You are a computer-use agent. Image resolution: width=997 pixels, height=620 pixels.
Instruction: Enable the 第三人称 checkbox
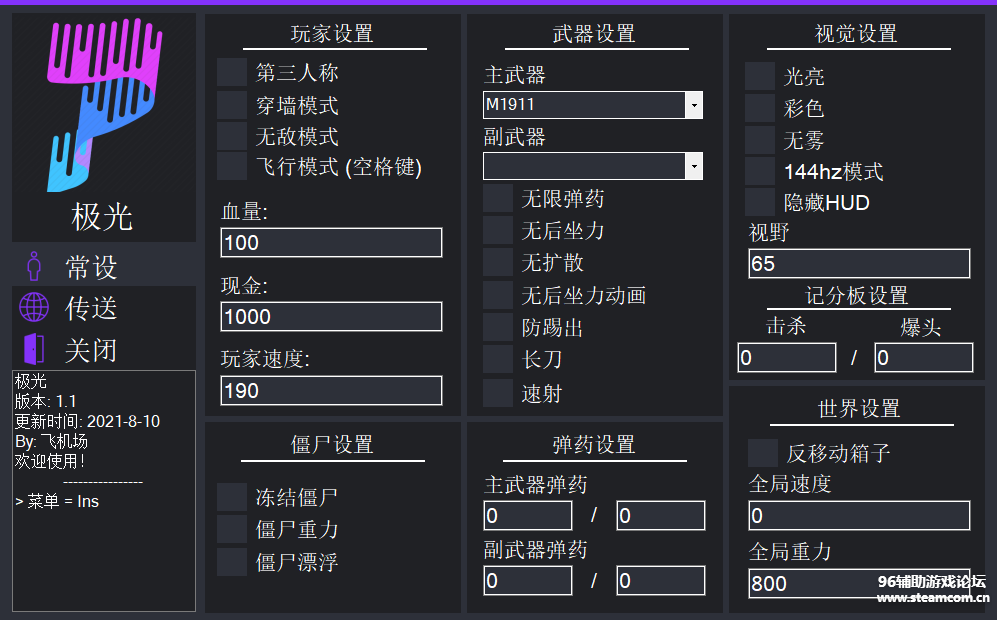[x=232, y=73]
